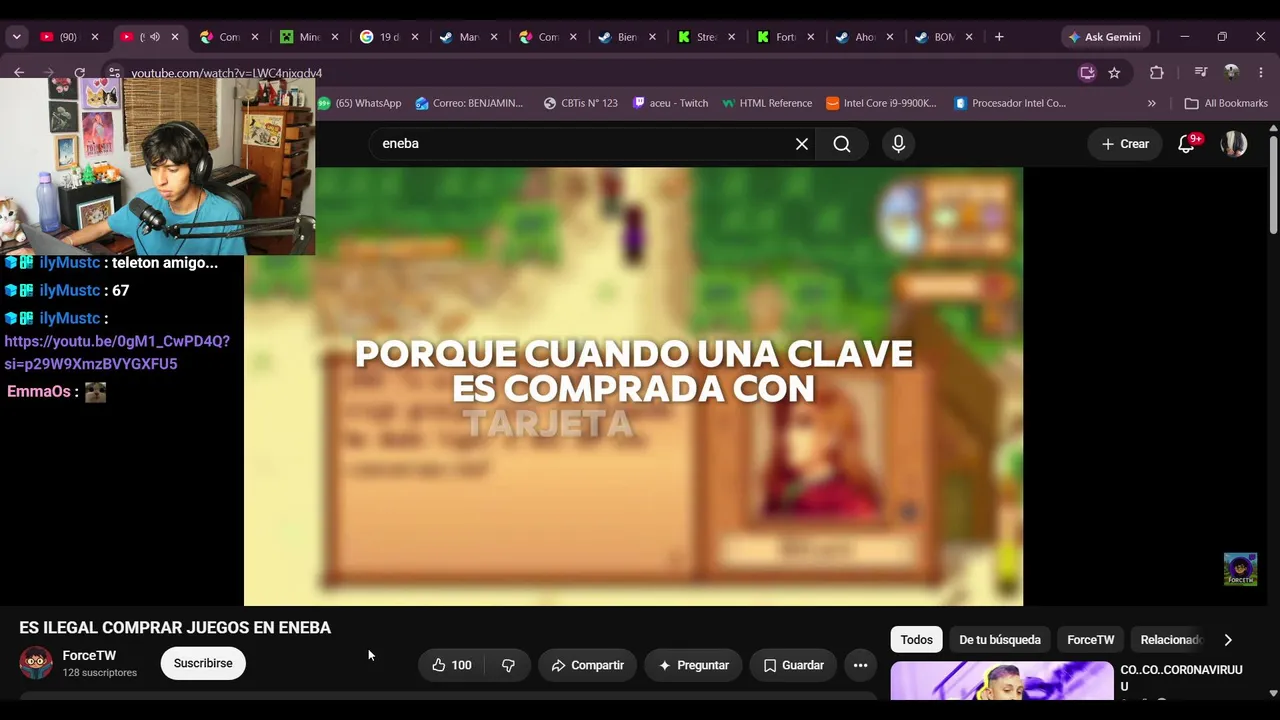Open the ForceTW channel avatar
1280x720 pixels.
[x=36, y=663]
